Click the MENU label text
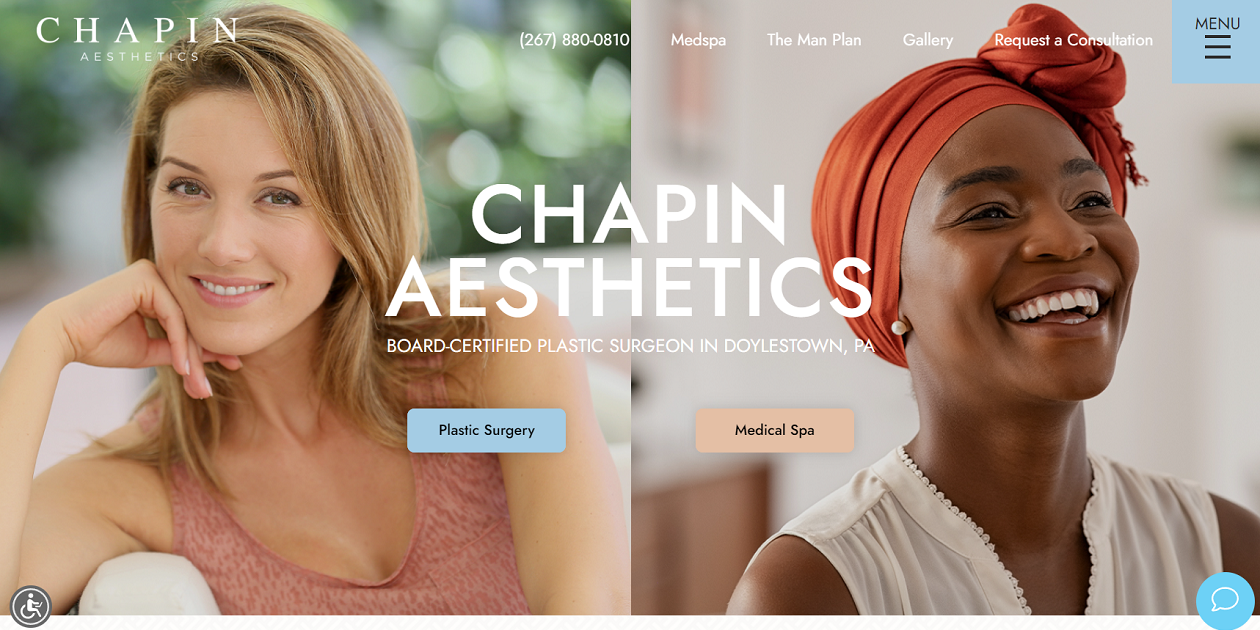The width and height of the screenshot is (1260, 630). (1217, 23)
